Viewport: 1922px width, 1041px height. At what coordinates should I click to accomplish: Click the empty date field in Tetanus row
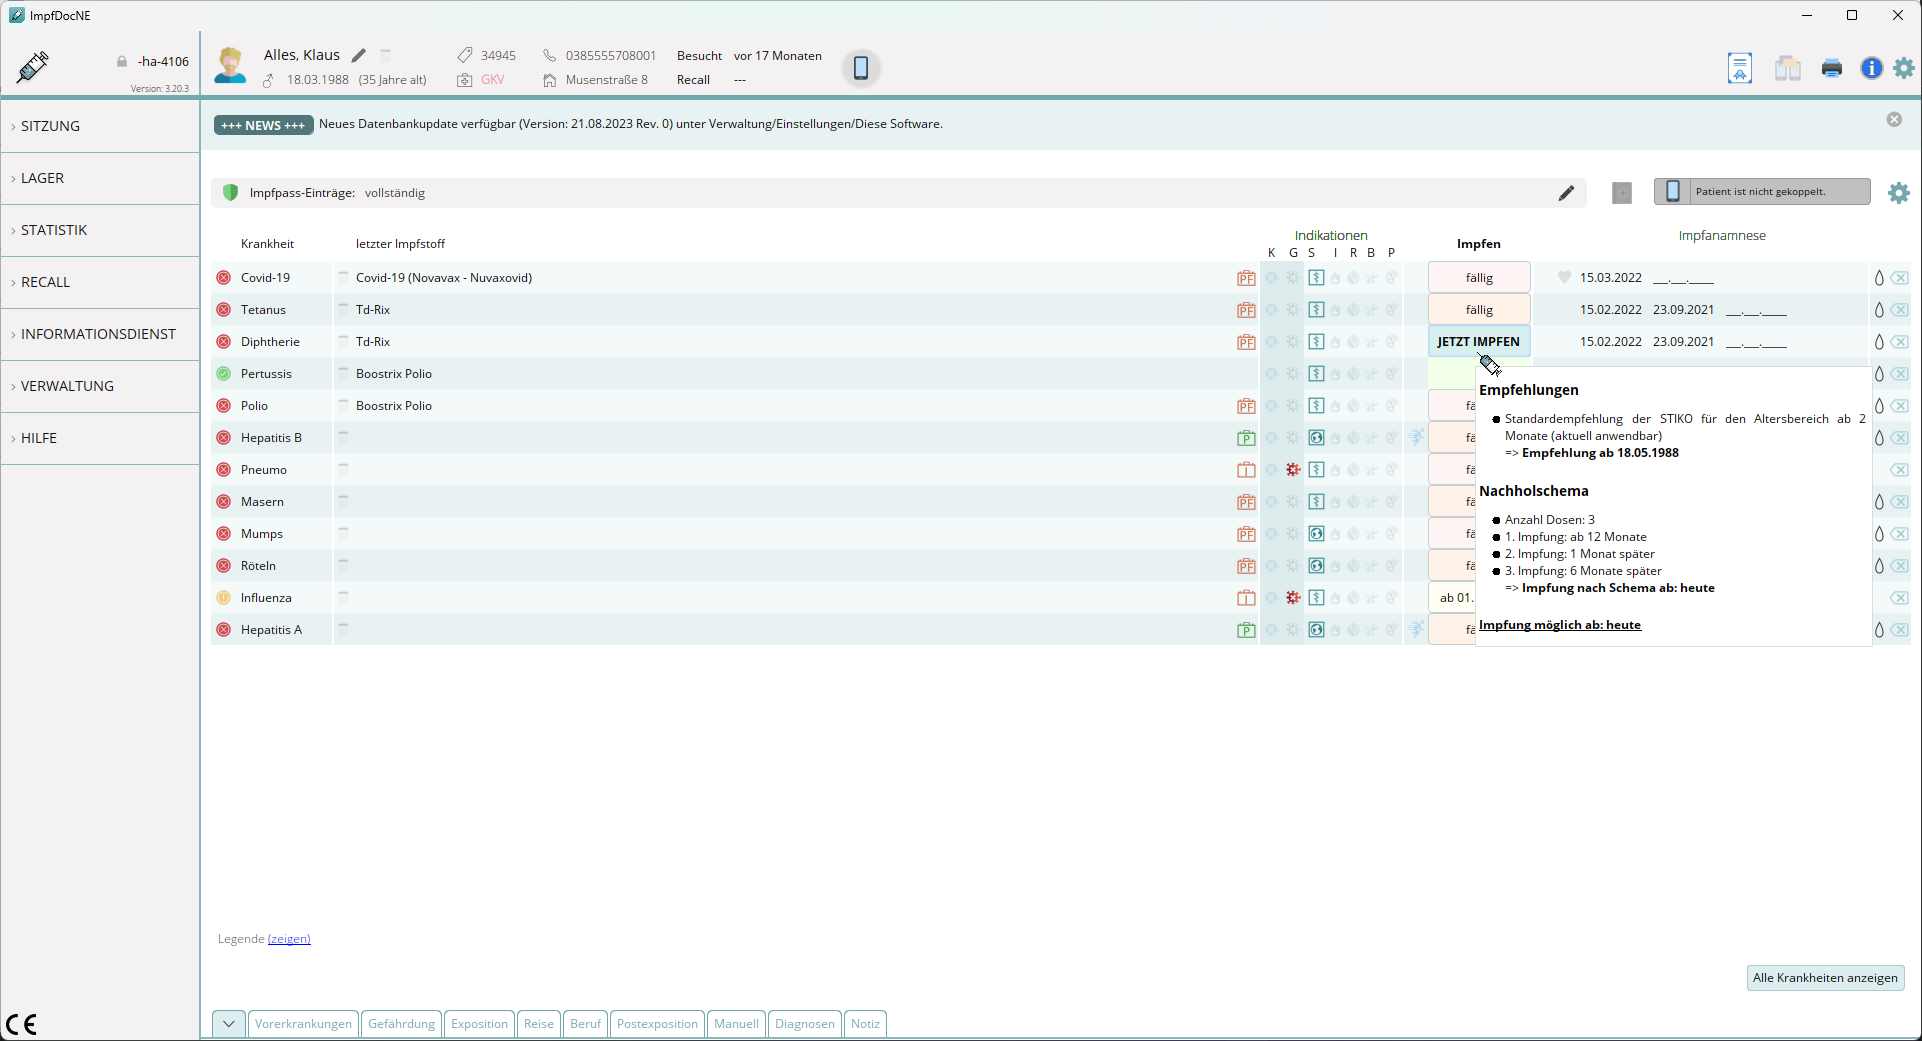(x=1756, y=311)
